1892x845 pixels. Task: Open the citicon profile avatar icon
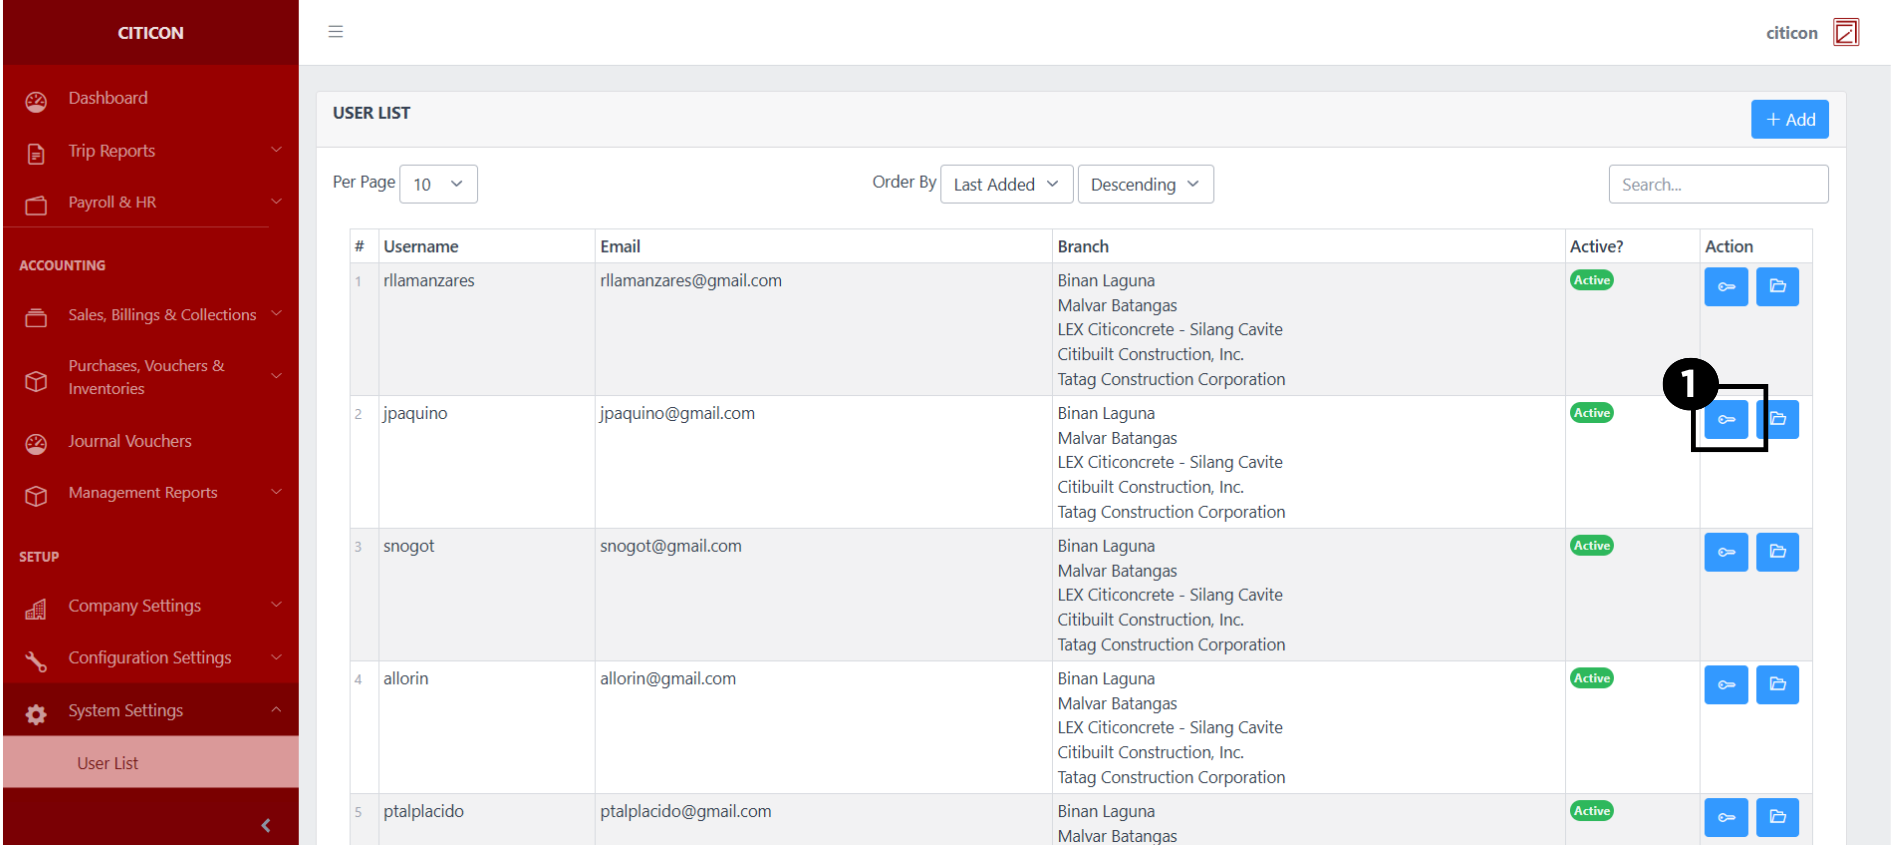point(1846,32)
